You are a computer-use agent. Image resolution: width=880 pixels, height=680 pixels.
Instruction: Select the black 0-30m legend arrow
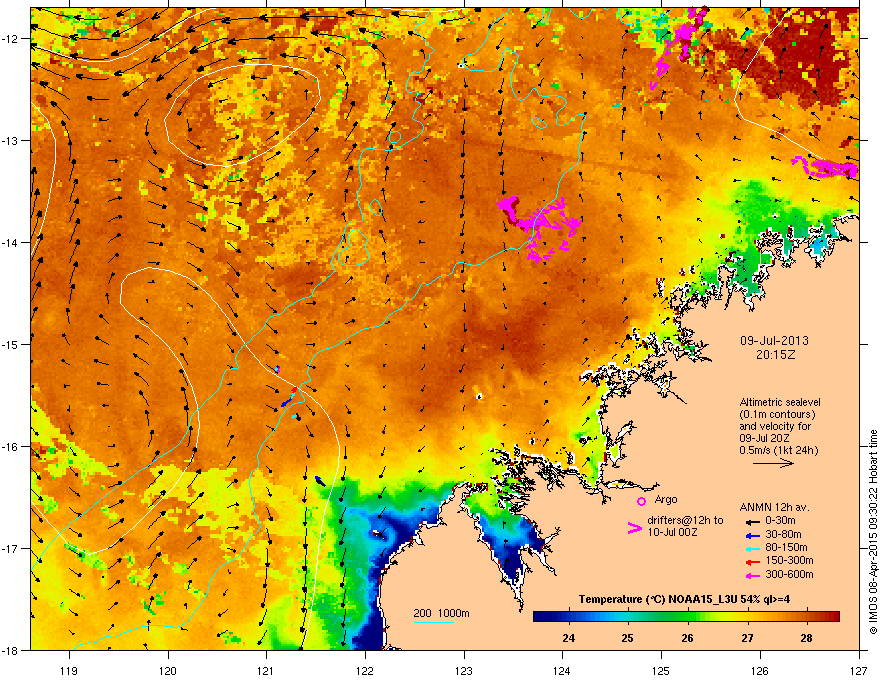[x=752, y=521]
